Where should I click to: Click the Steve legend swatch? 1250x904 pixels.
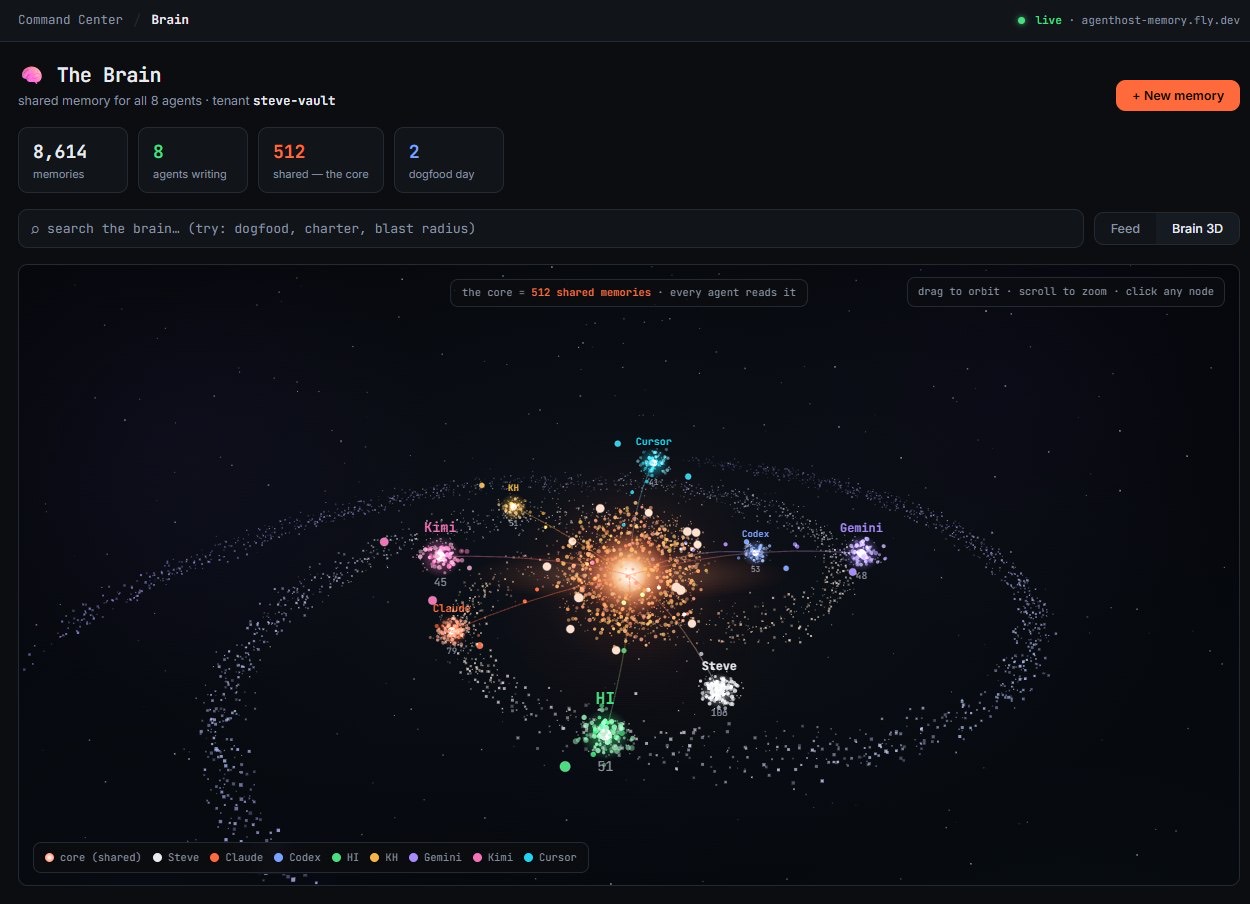click(158, 857)
